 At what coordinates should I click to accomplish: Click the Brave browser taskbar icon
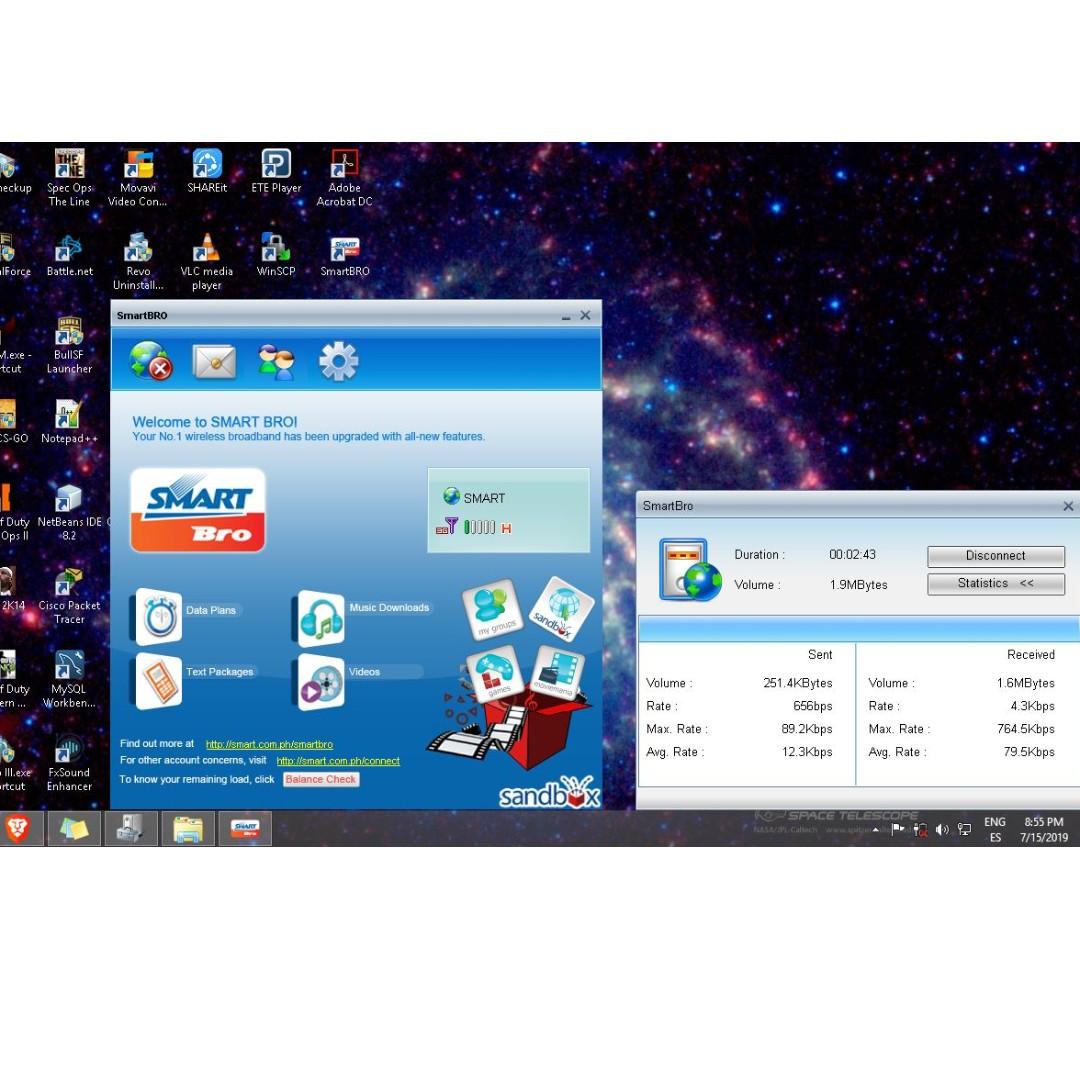(17, 828)
